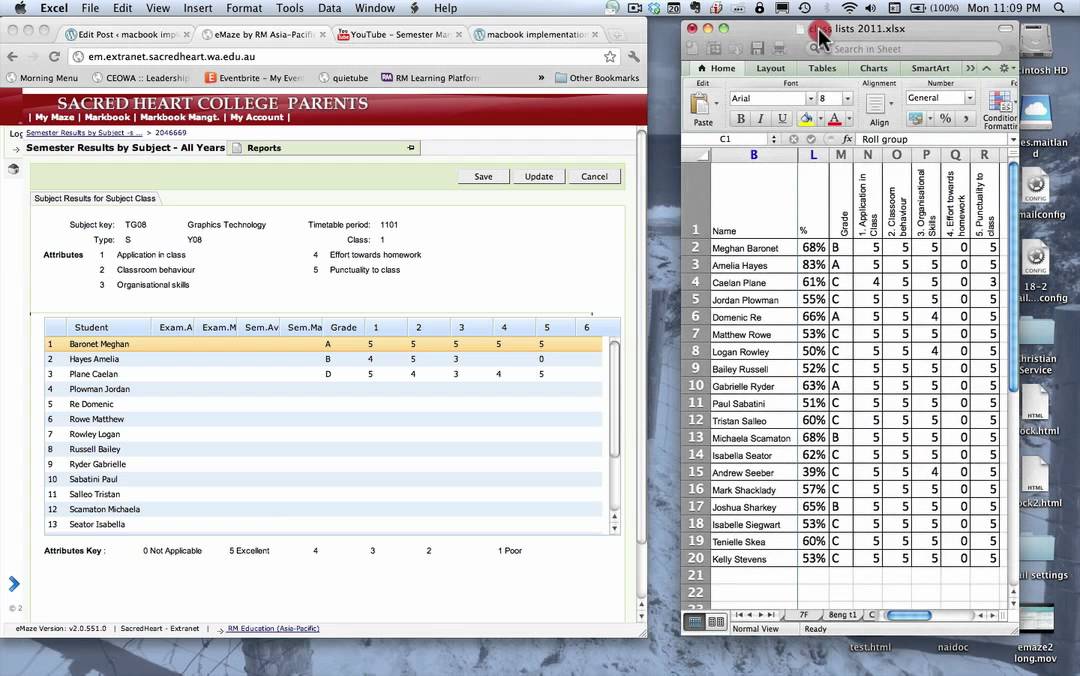Open My Account link in eMaze header
This screenshot has width=1080, height=676.
256,117
